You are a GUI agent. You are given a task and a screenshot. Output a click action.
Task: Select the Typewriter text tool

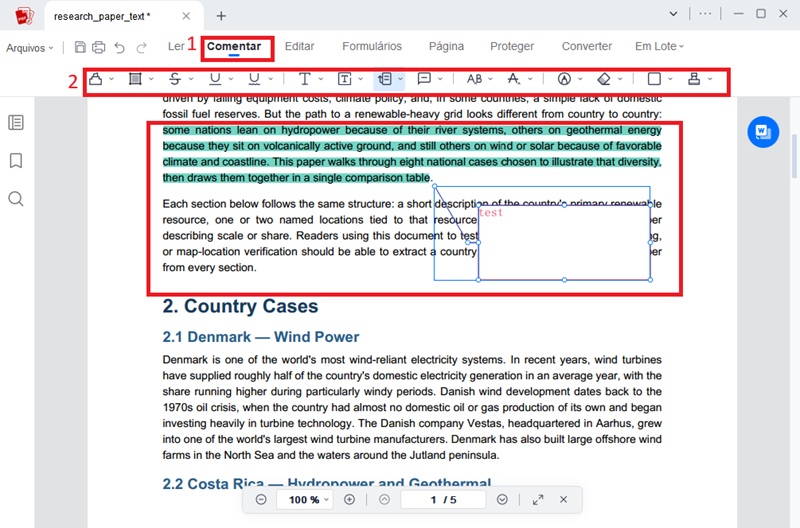305,79
